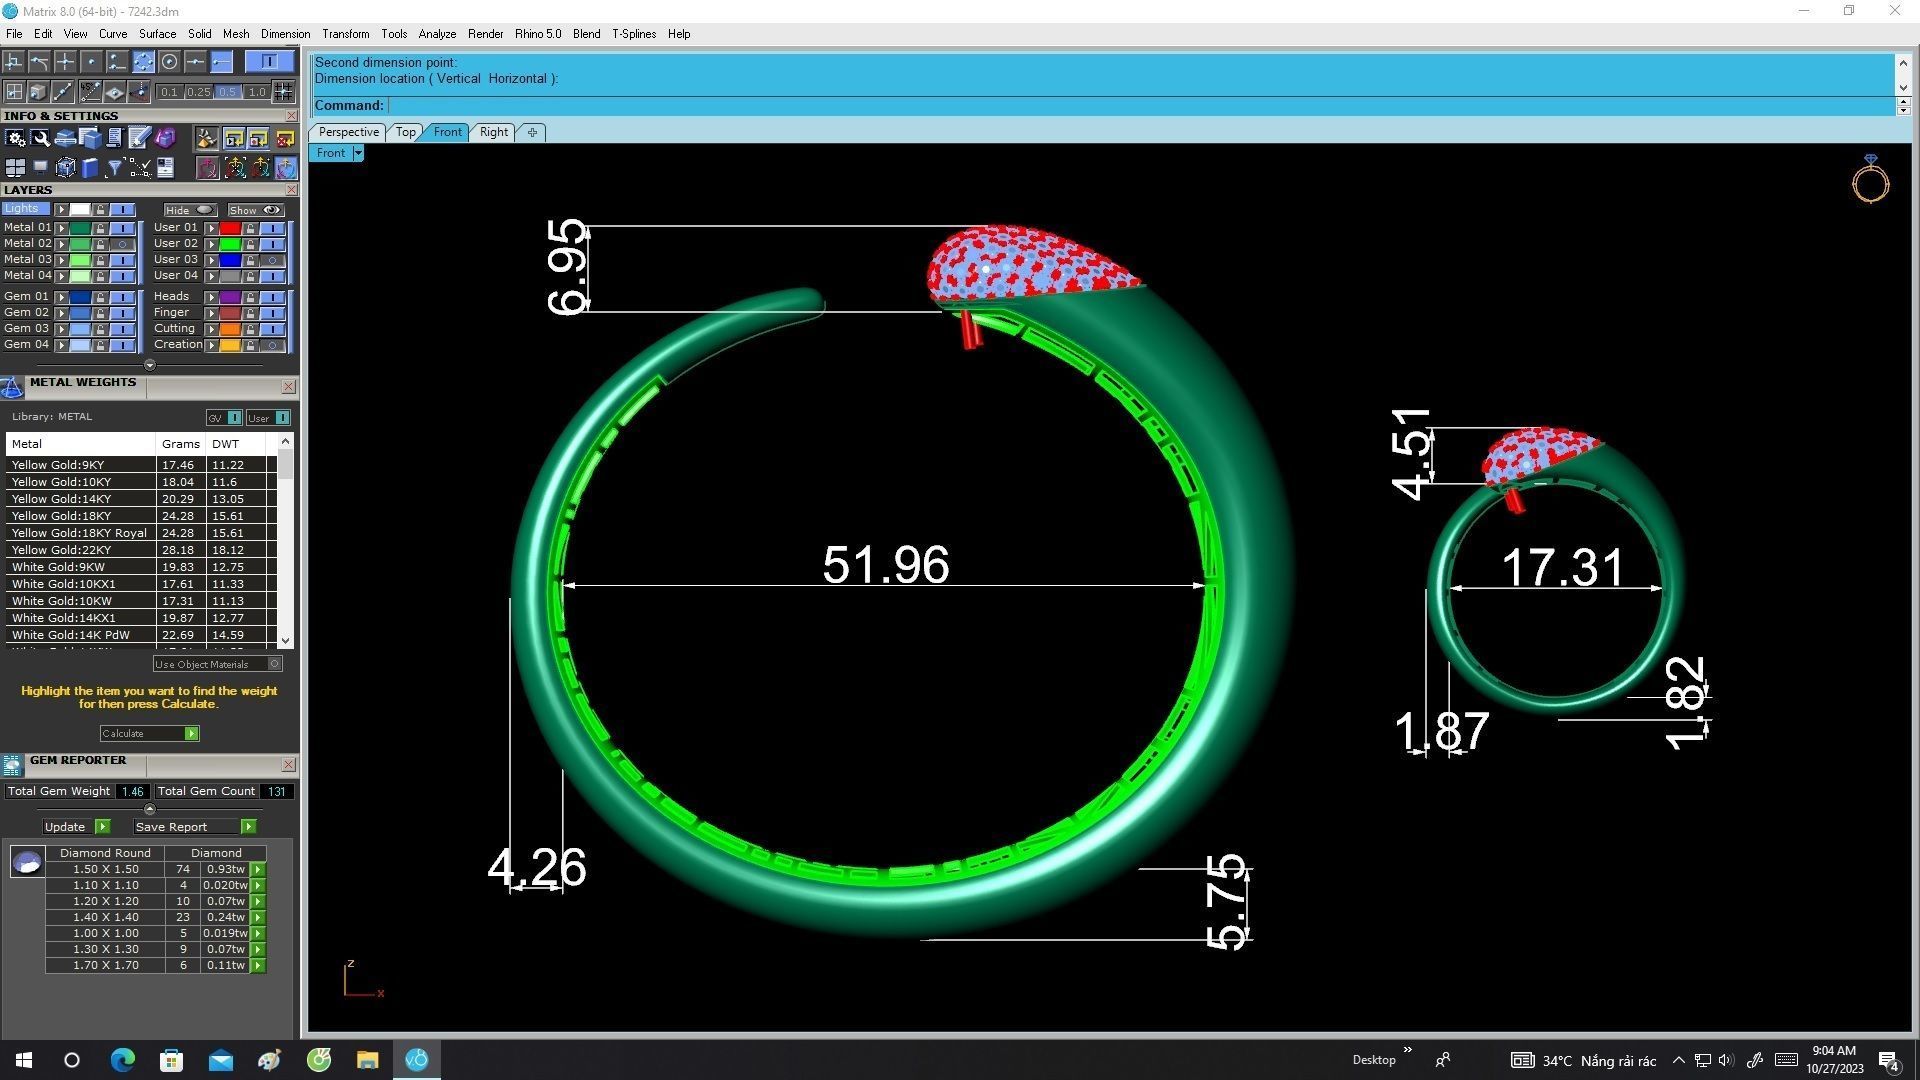The image size is (1920, 1080).
Task: Toggle visibility of User 03 layer
Action: point(272,260)
